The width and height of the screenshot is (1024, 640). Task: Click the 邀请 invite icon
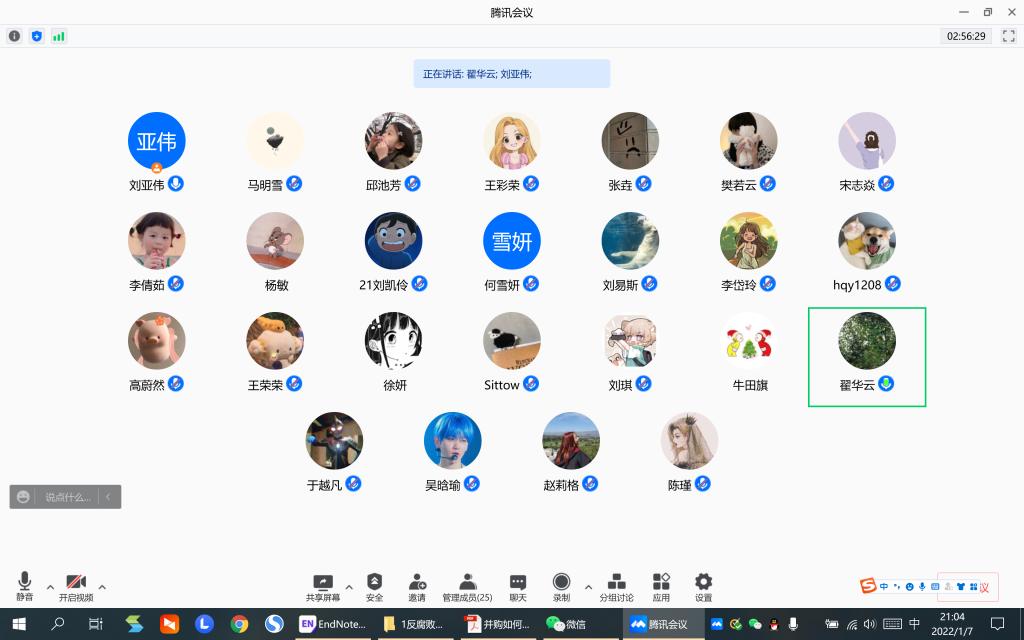(x=417, y=586)
